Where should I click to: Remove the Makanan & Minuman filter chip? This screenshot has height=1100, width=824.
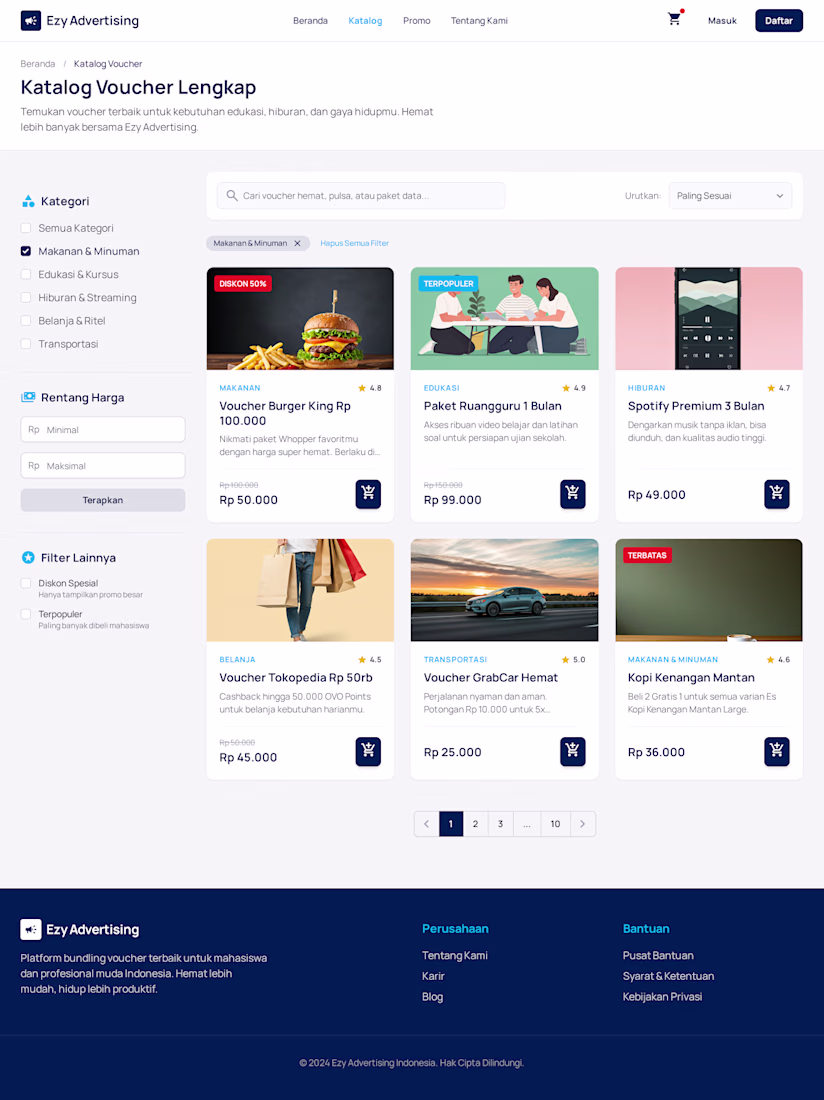(297, 243)
